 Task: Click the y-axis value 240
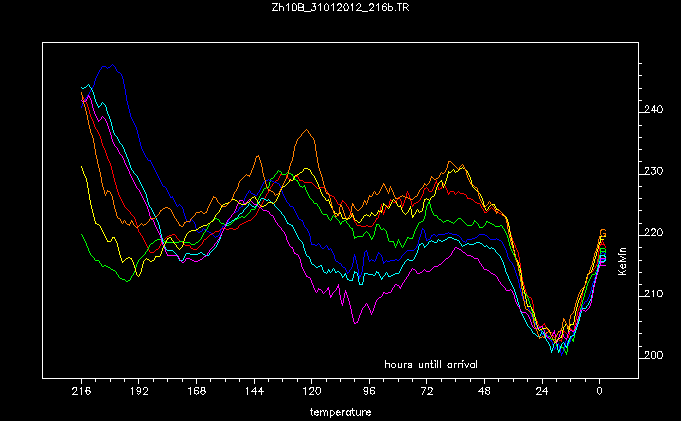tap(654, 109)
